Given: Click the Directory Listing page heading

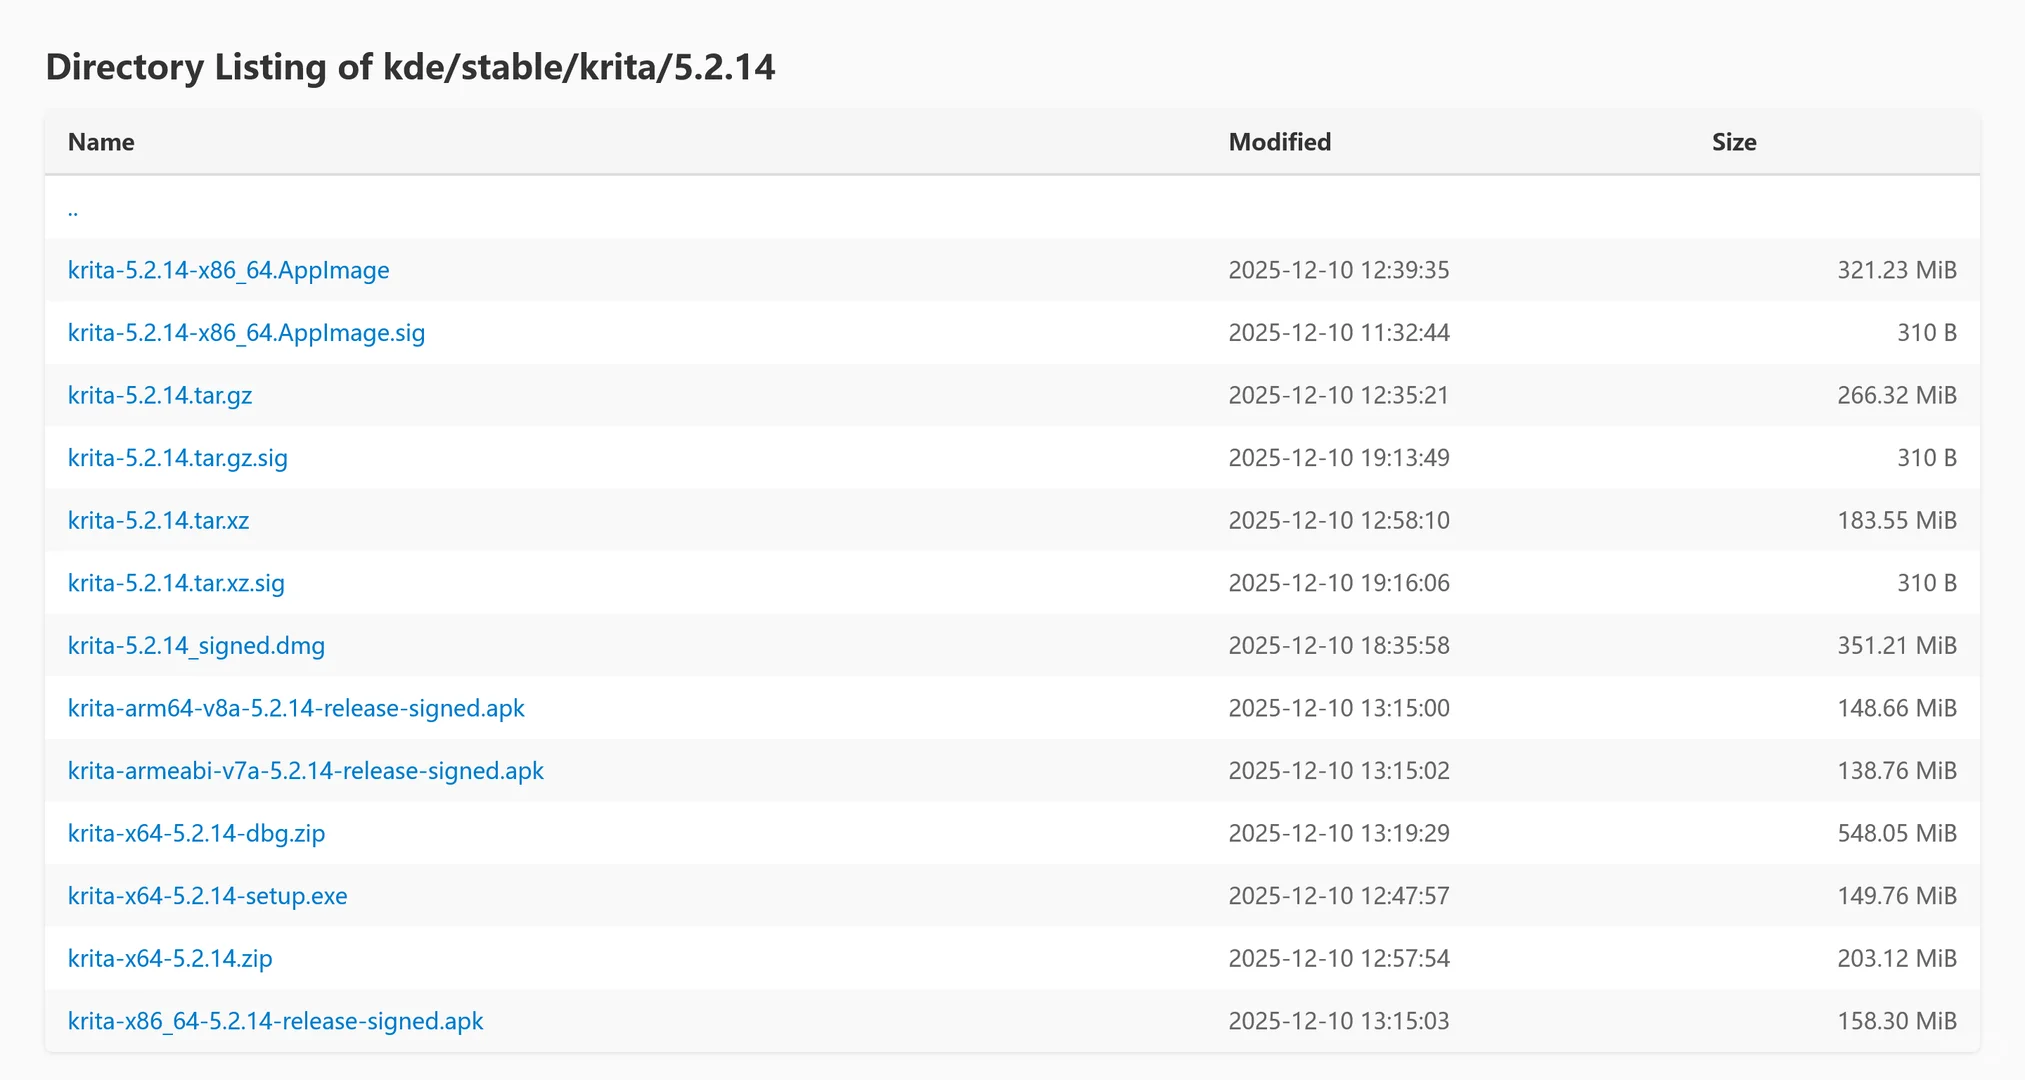Looking at the screenshot, I should coord(410,67).
